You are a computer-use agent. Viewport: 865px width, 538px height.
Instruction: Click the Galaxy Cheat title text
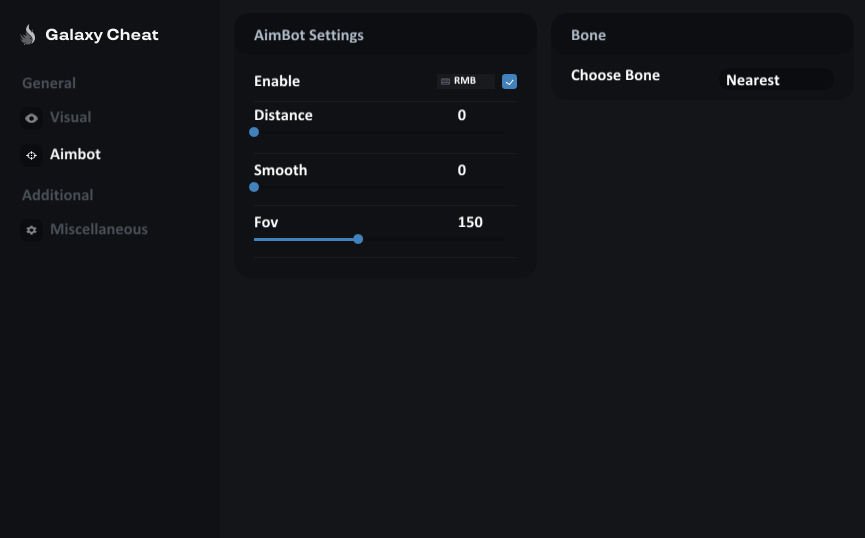tap(102, 35)
